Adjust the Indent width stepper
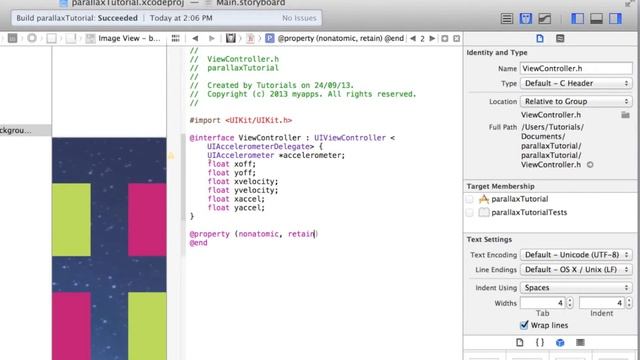Viewport: 640px width, 360px height. tap(629, 303)
